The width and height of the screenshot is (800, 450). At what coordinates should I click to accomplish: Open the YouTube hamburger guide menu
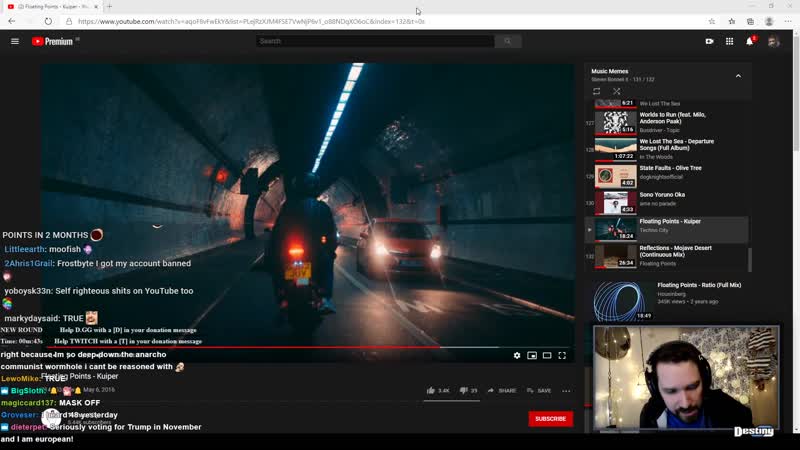tap(15, 41)
